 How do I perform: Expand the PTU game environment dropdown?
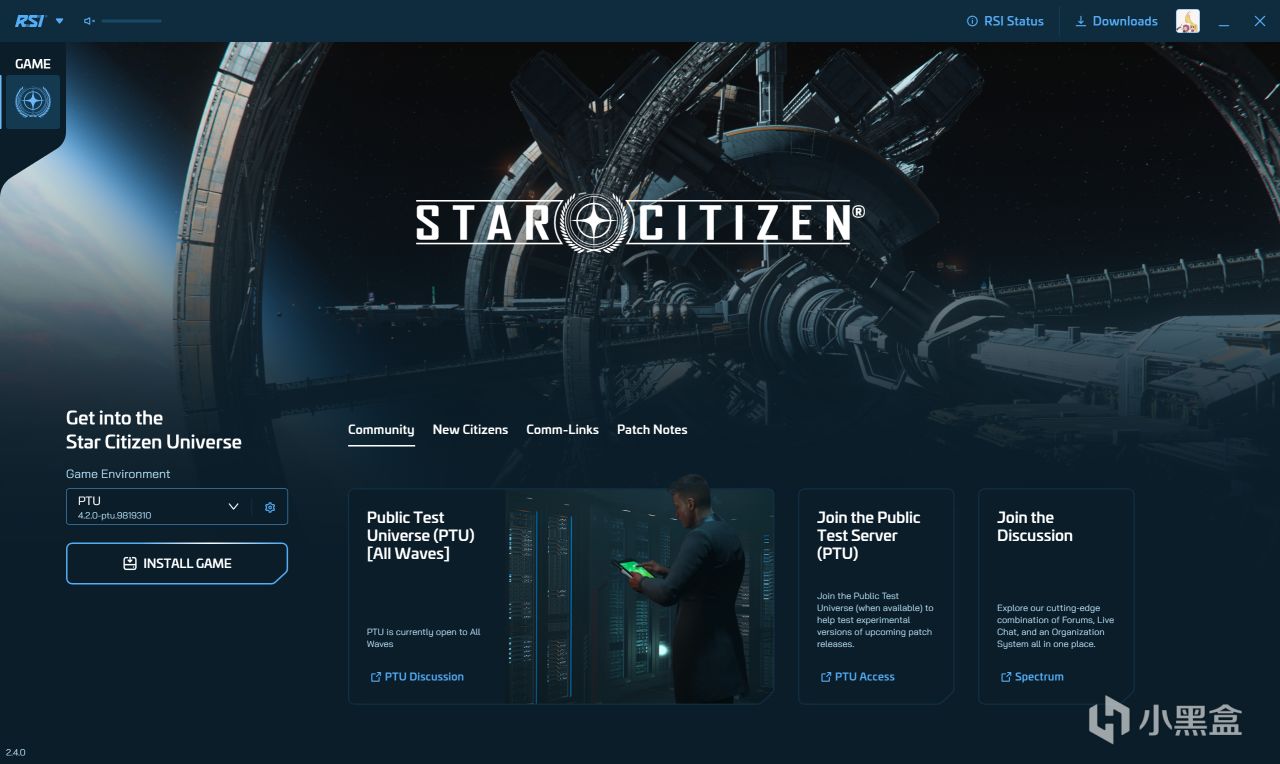click(158, 507)
